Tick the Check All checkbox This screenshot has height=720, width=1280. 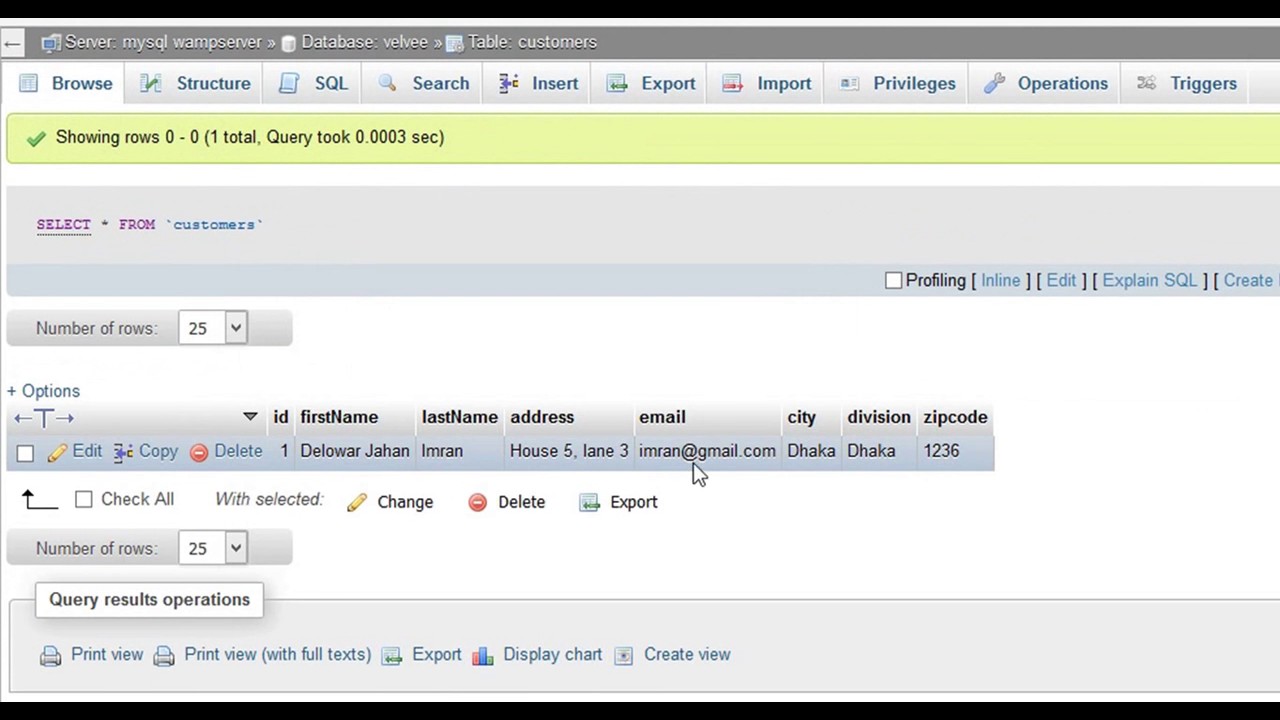84,499
